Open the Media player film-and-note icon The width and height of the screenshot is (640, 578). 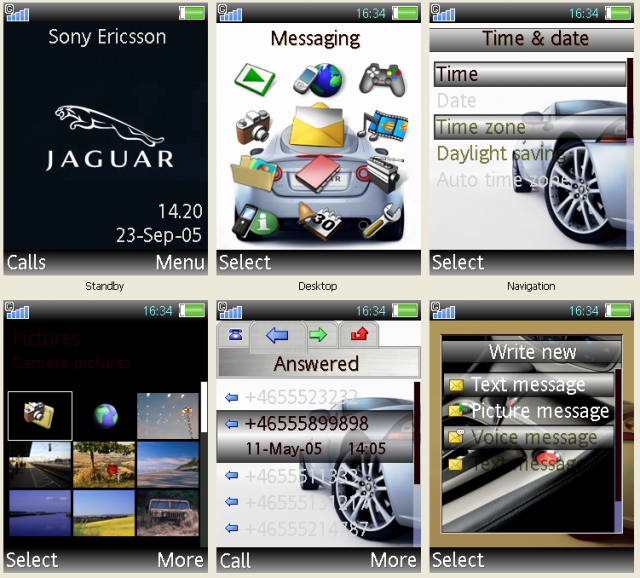pos(382,126)
